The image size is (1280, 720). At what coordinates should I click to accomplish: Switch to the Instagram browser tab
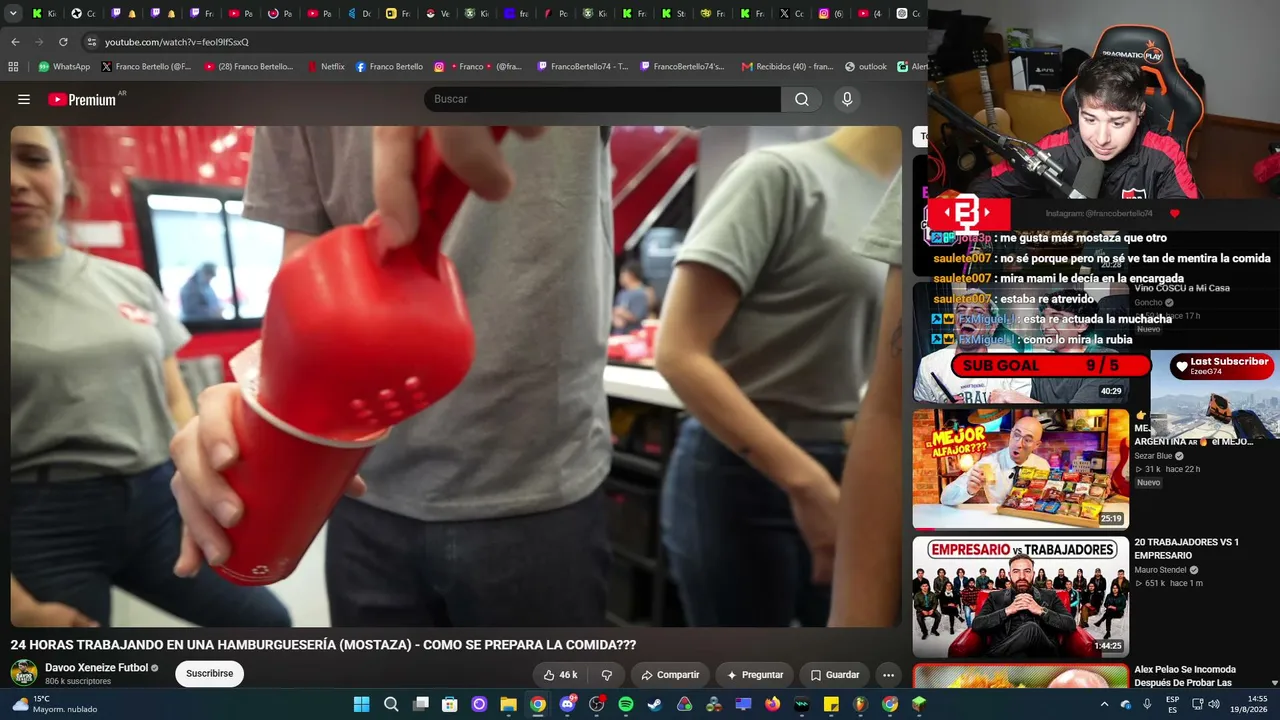pyautogui.click(x=831, y=14)
